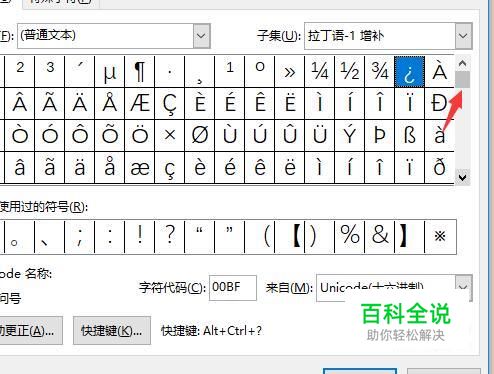Pick the multiplication sign × symbol
The width and height of the screenshot is (494, 374).
pyautogui.click(x=170, y=135)
